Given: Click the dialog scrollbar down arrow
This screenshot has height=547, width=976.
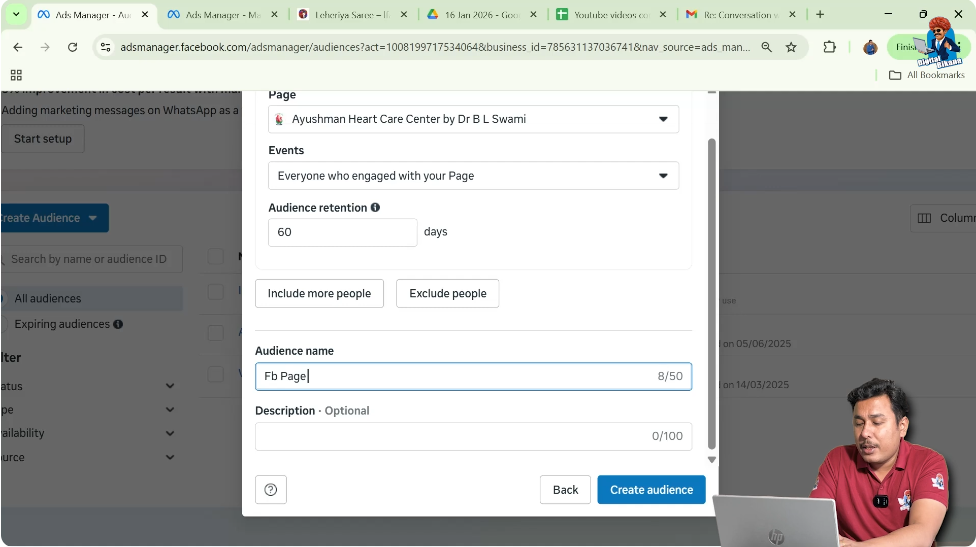Looking at the screenshot, I should [711, 460].
